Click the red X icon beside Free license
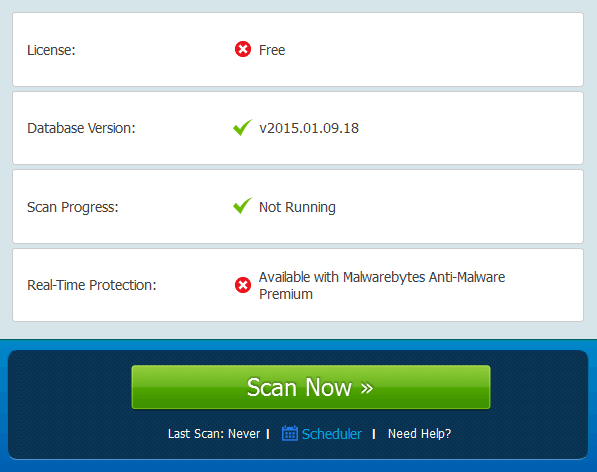Screen dimensions: 597x472 tap(243, 49)
